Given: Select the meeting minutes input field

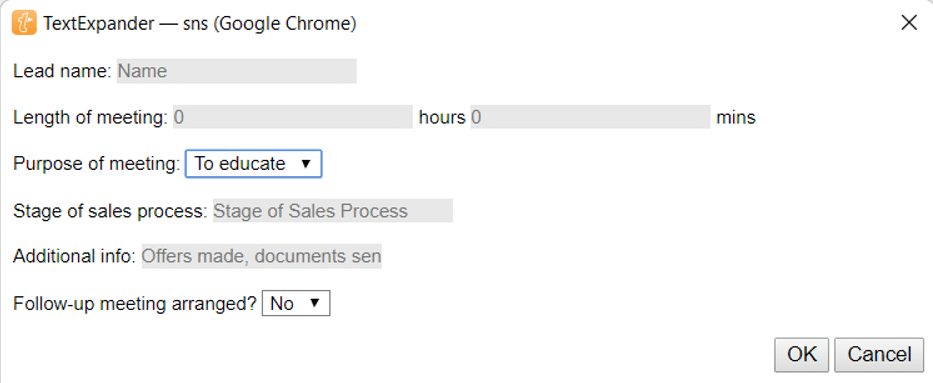Looking at the screenshot, I should click(x=590, y=117).
